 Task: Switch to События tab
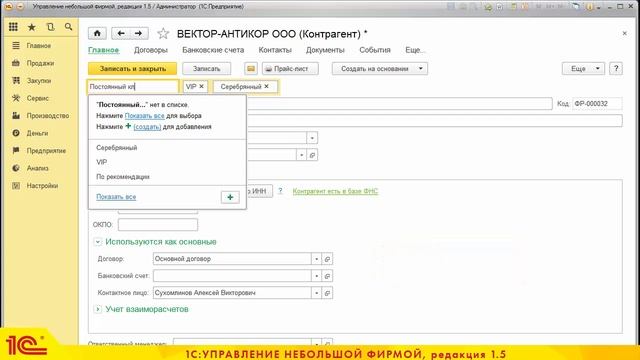point(375,50)
